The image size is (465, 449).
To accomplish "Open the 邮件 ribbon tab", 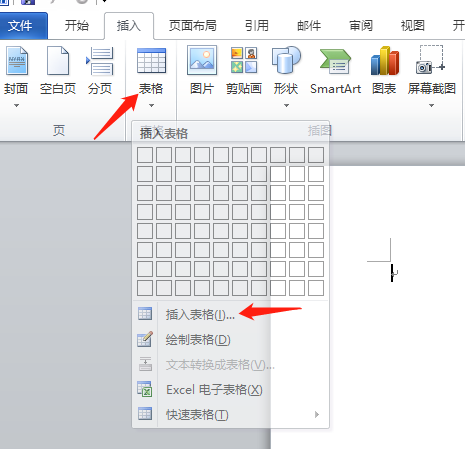I will (x=309, y=26).
